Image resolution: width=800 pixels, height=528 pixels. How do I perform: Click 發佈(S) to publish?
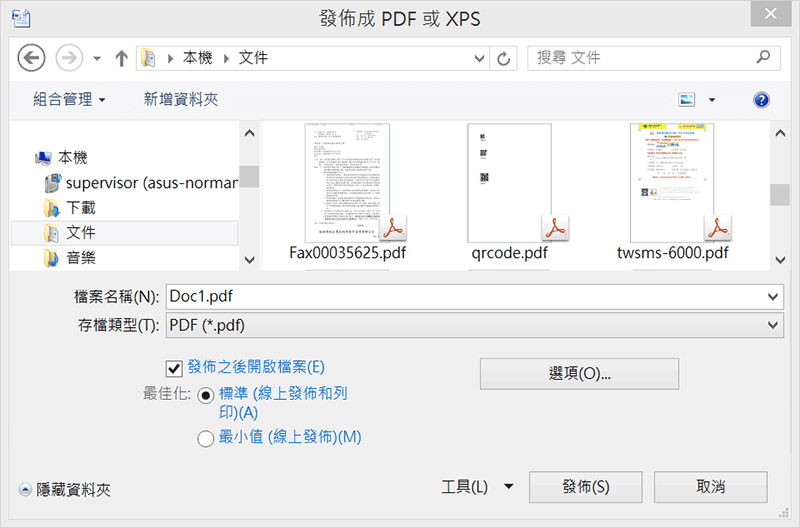586,487
